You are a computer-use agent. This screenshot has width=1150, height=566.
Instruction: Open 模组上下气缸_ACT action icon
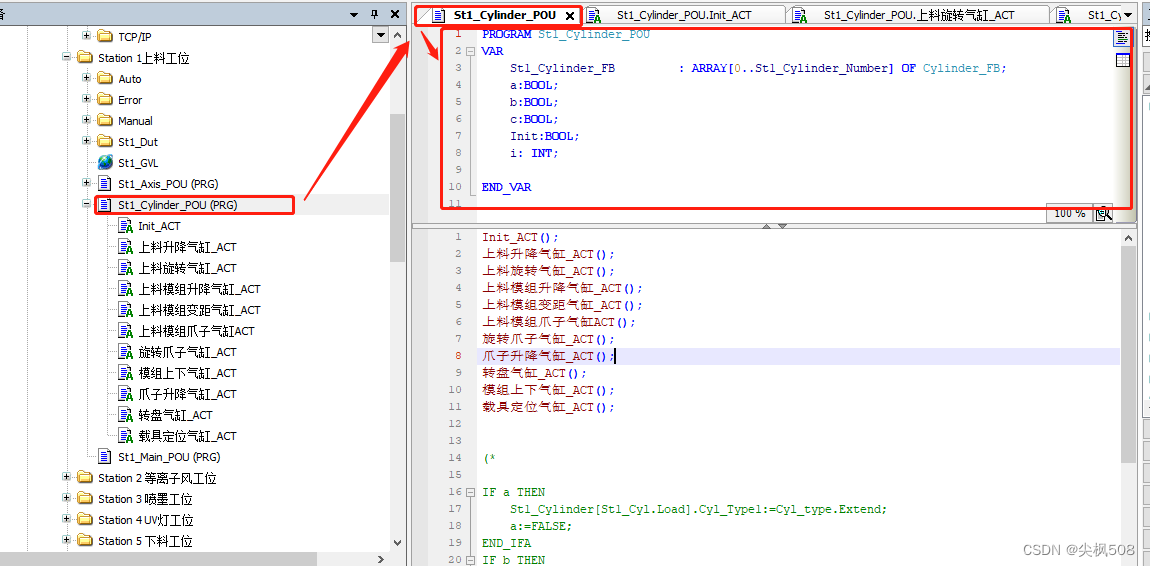click(125, 373)
